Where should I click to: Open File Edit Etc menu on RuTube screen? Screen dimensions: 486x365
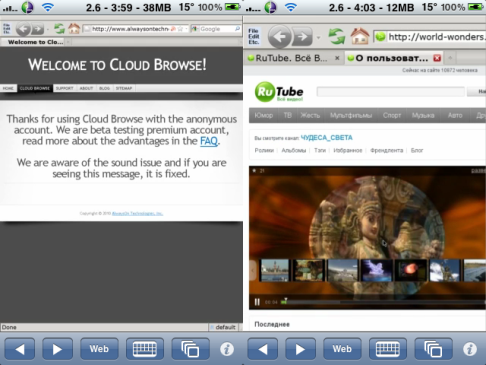[x=254, y=37]
